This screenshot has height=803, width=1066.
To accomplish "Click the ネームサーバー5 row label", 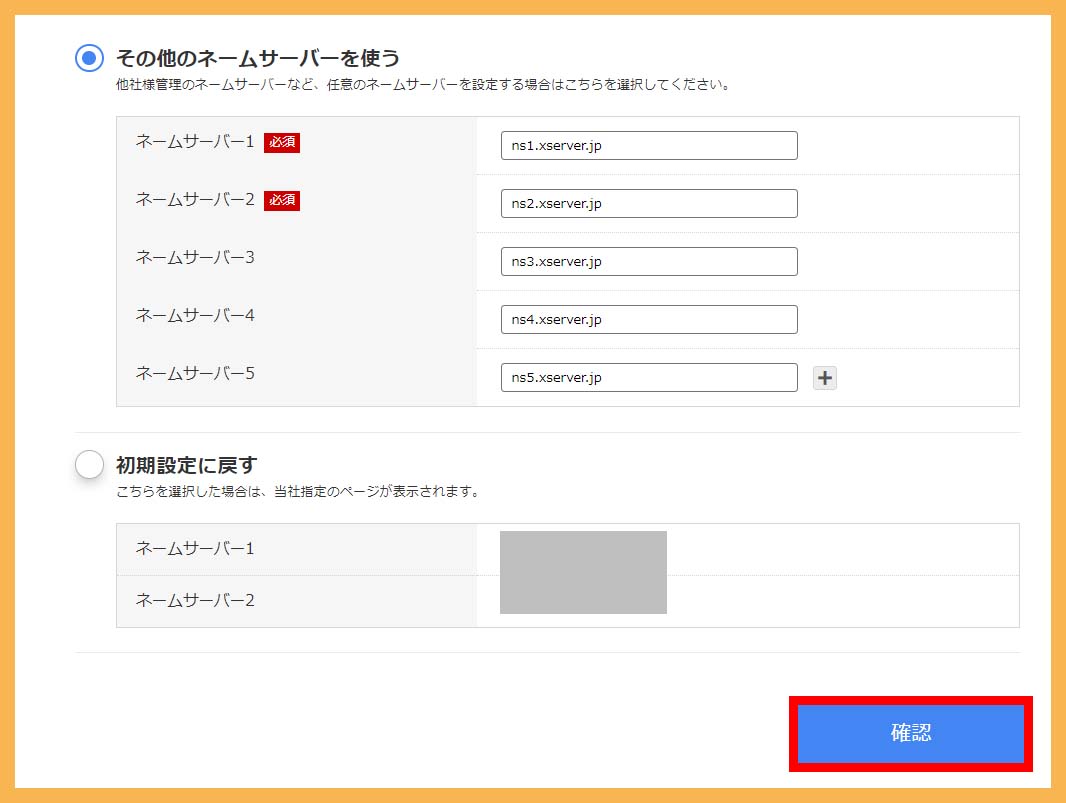I will [195, 374].
